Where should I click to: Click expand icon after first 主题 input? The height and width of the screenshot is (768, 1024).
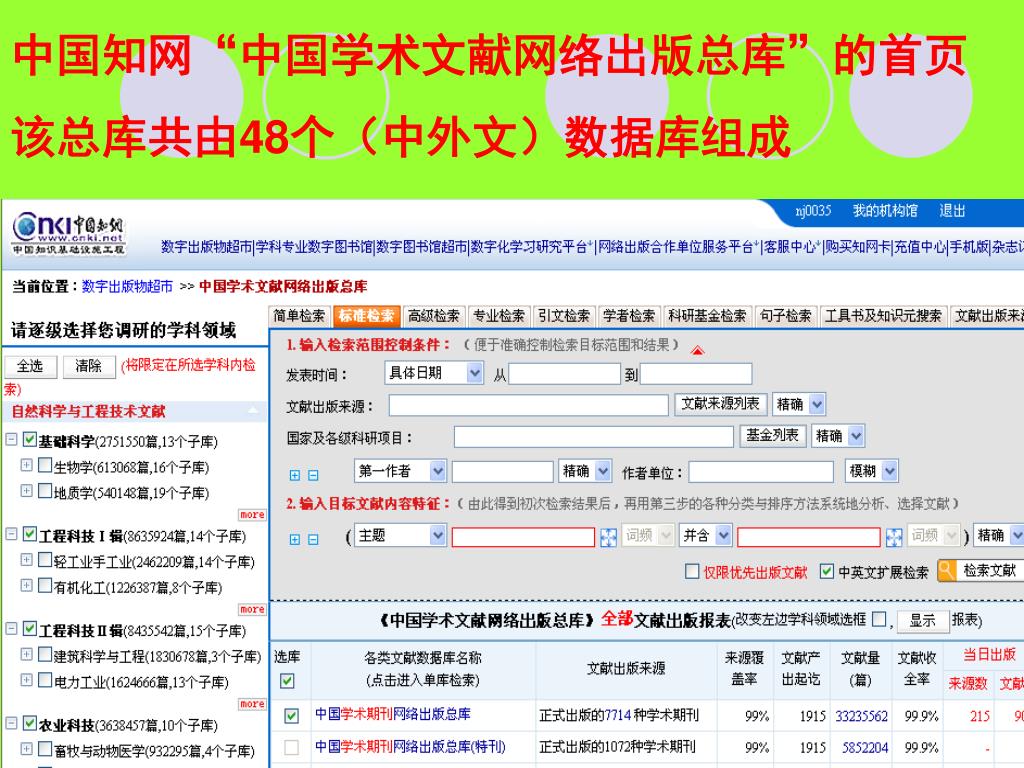click(608, 537)
